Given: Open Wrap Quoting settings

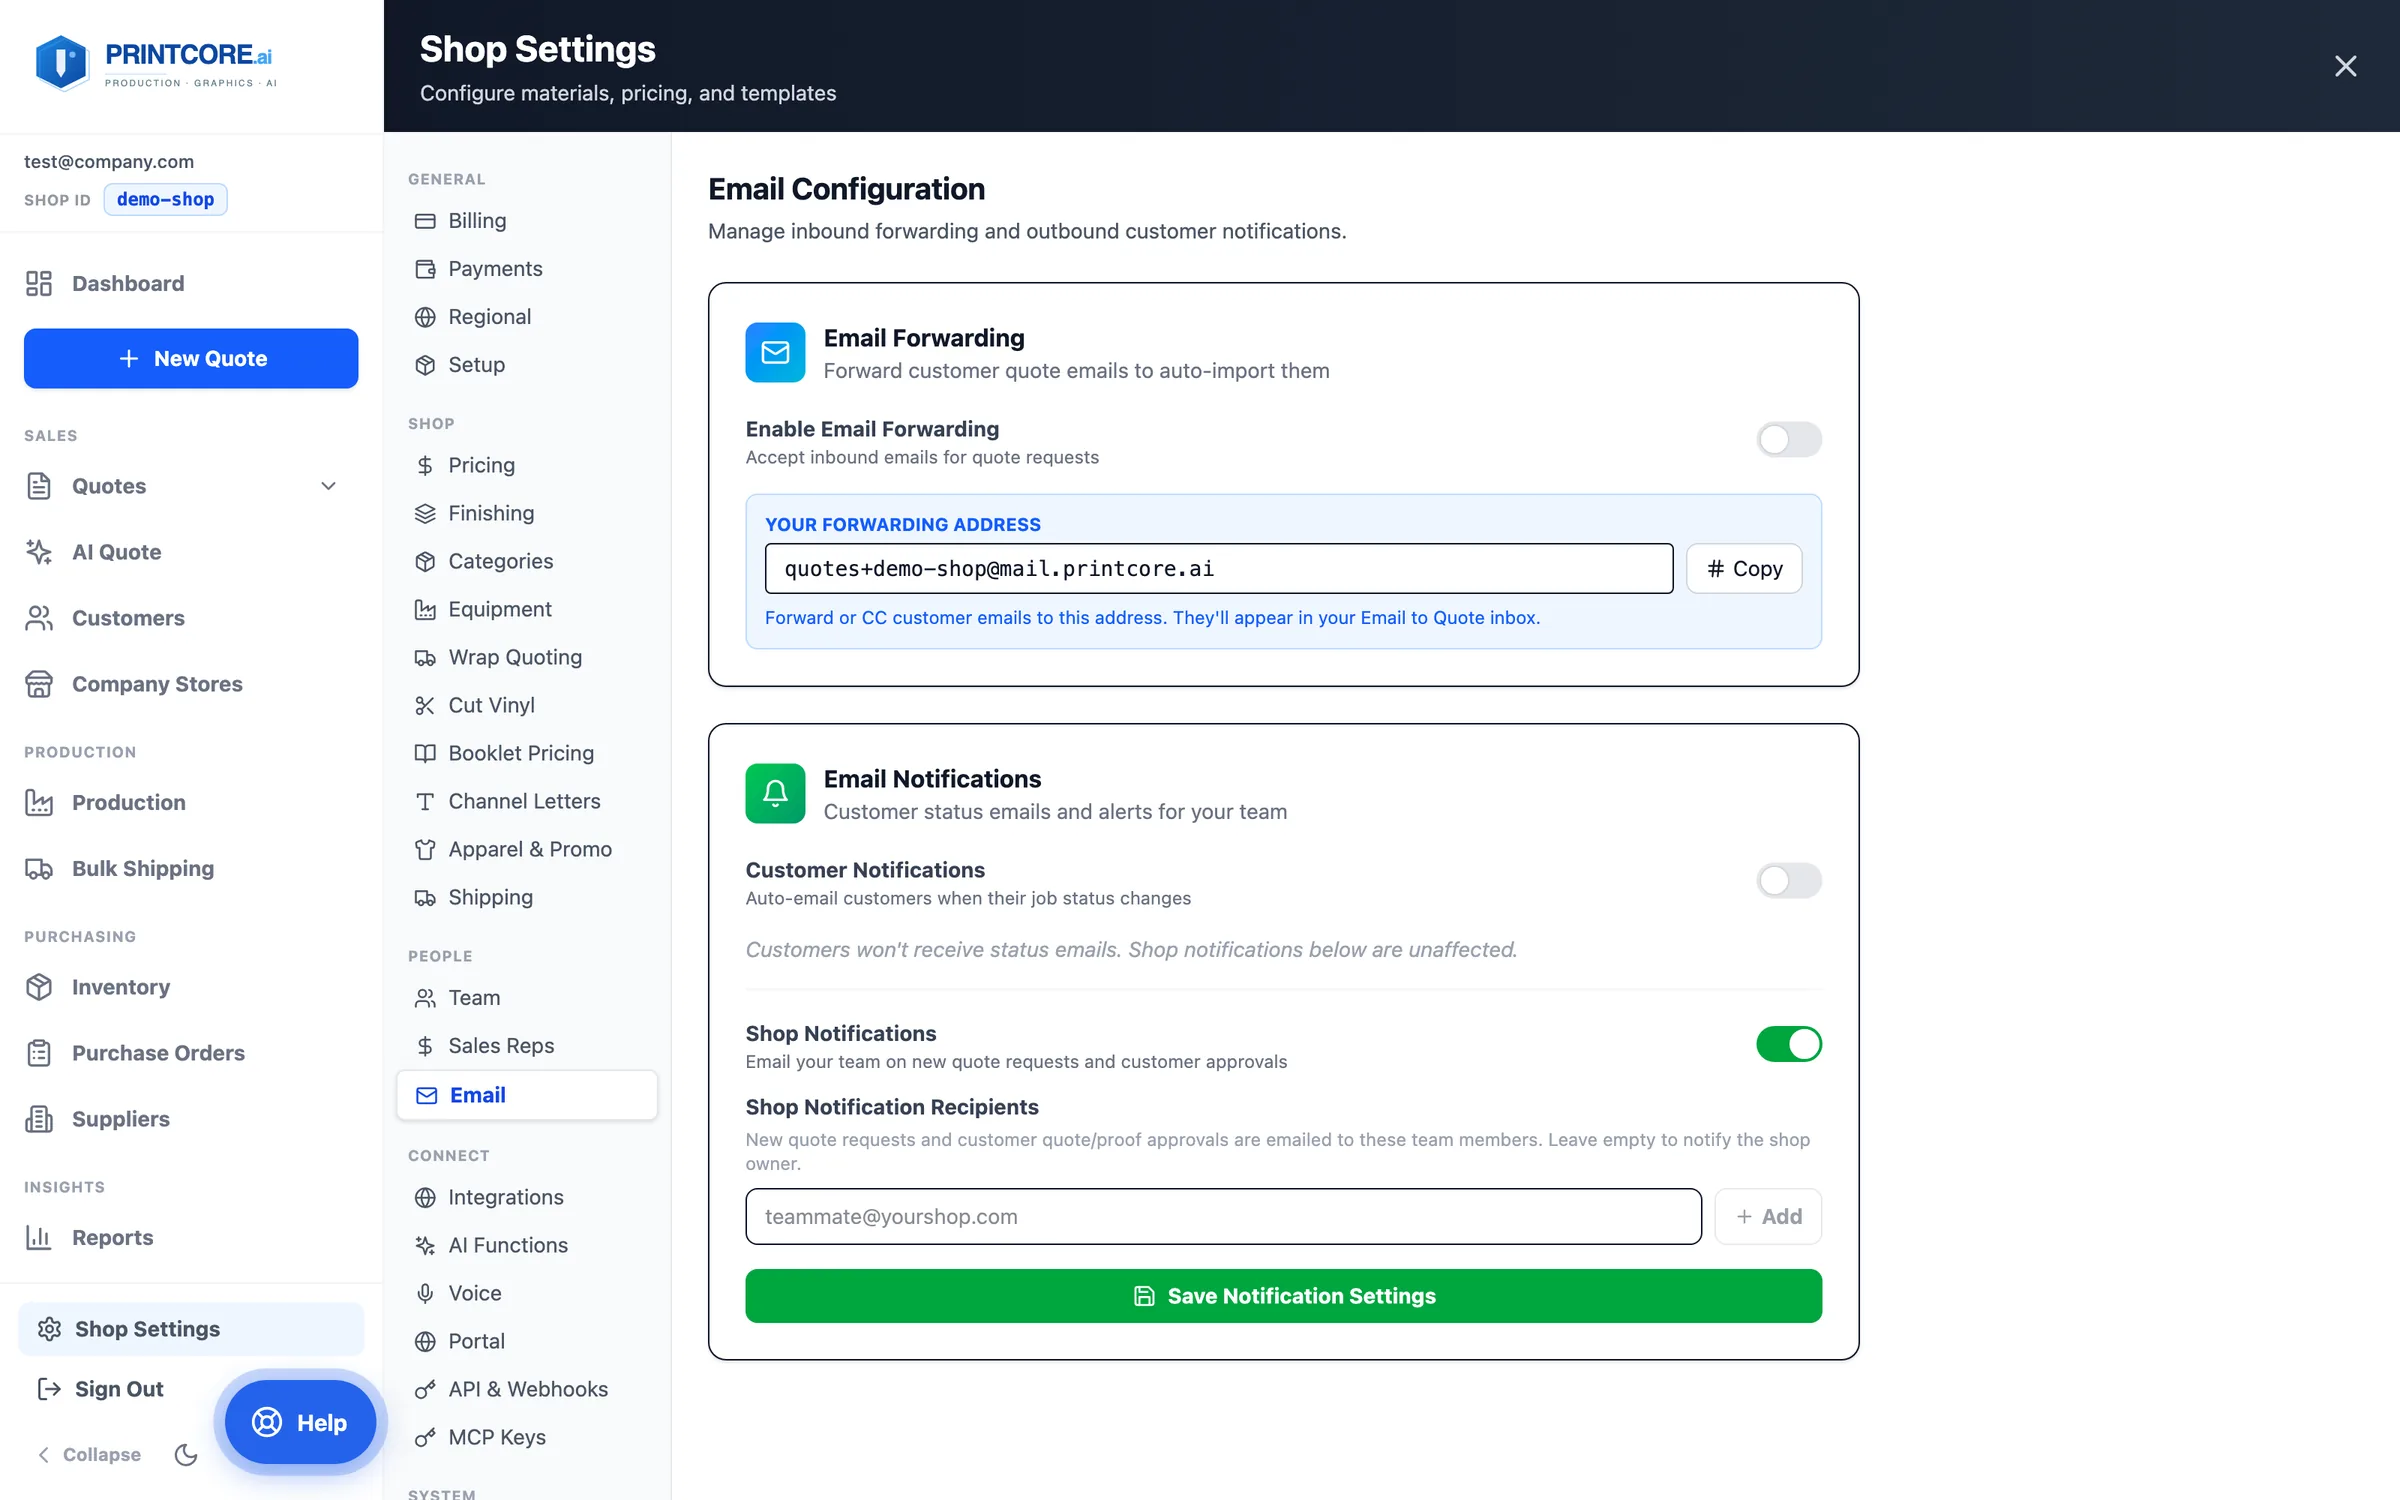Looking at the screenshot, I should click(x=527, y=657).
